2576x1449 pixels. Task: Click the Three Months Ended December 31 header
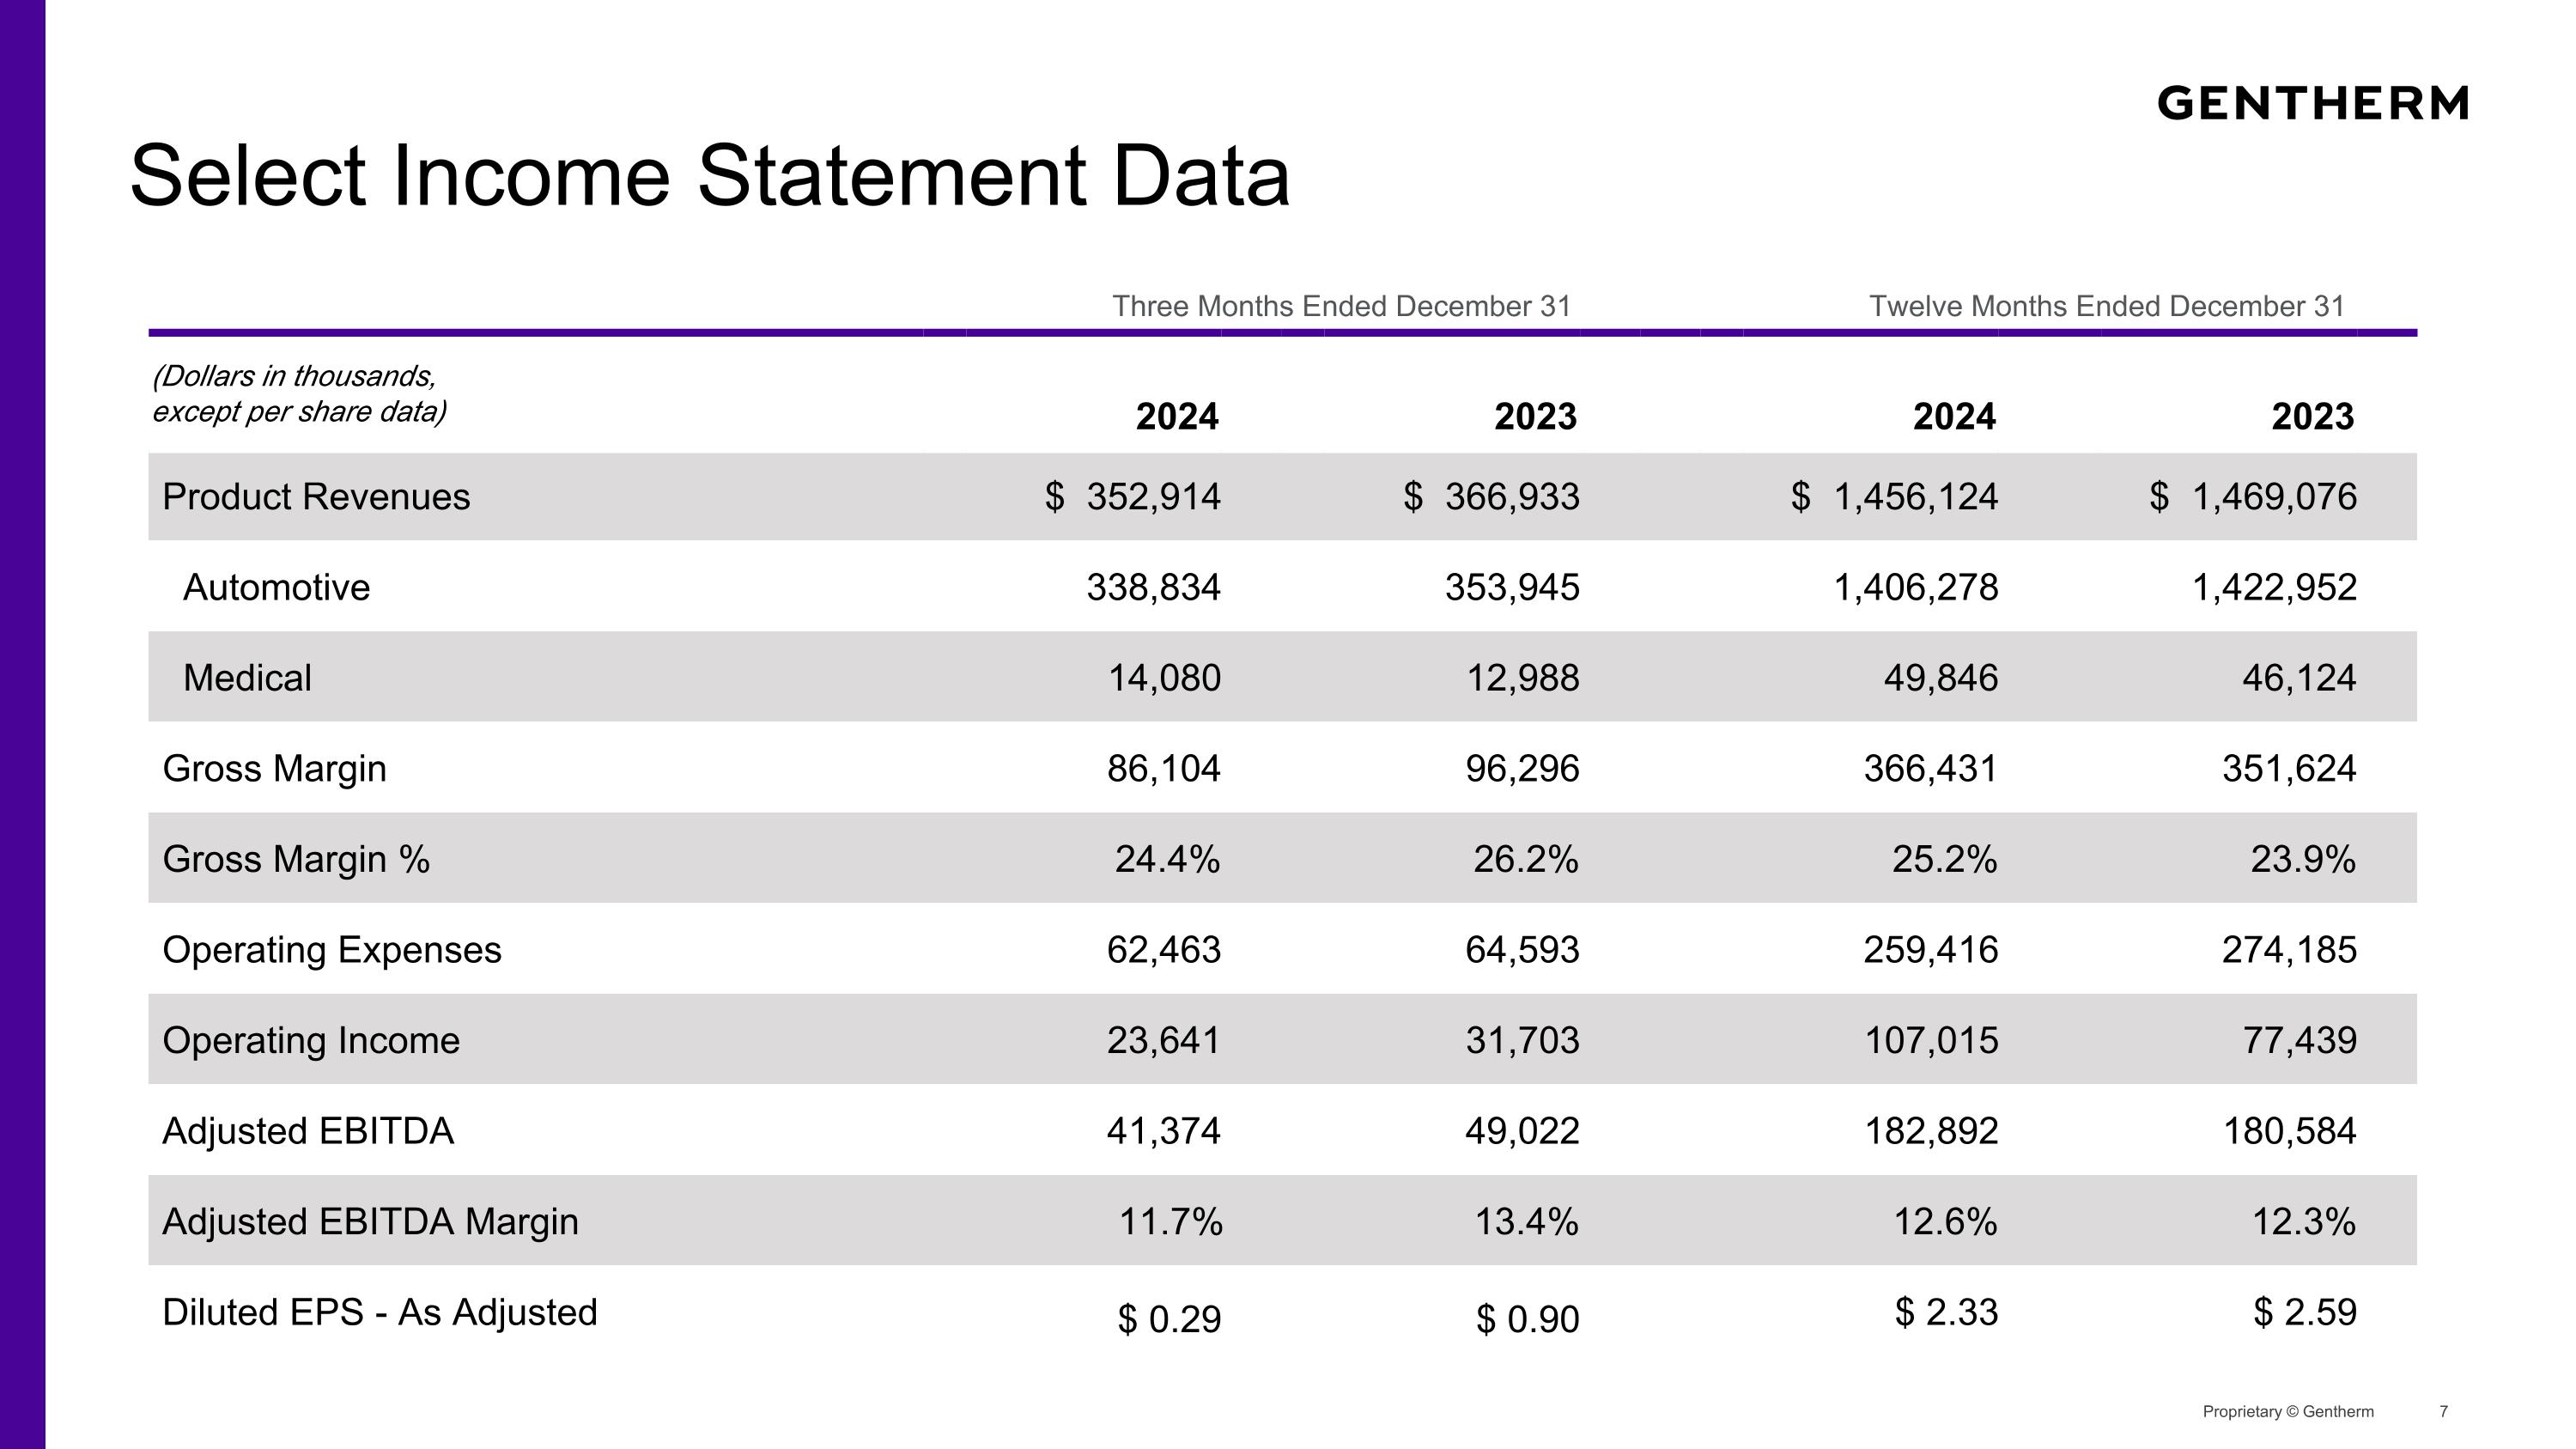click(1341, 306)
